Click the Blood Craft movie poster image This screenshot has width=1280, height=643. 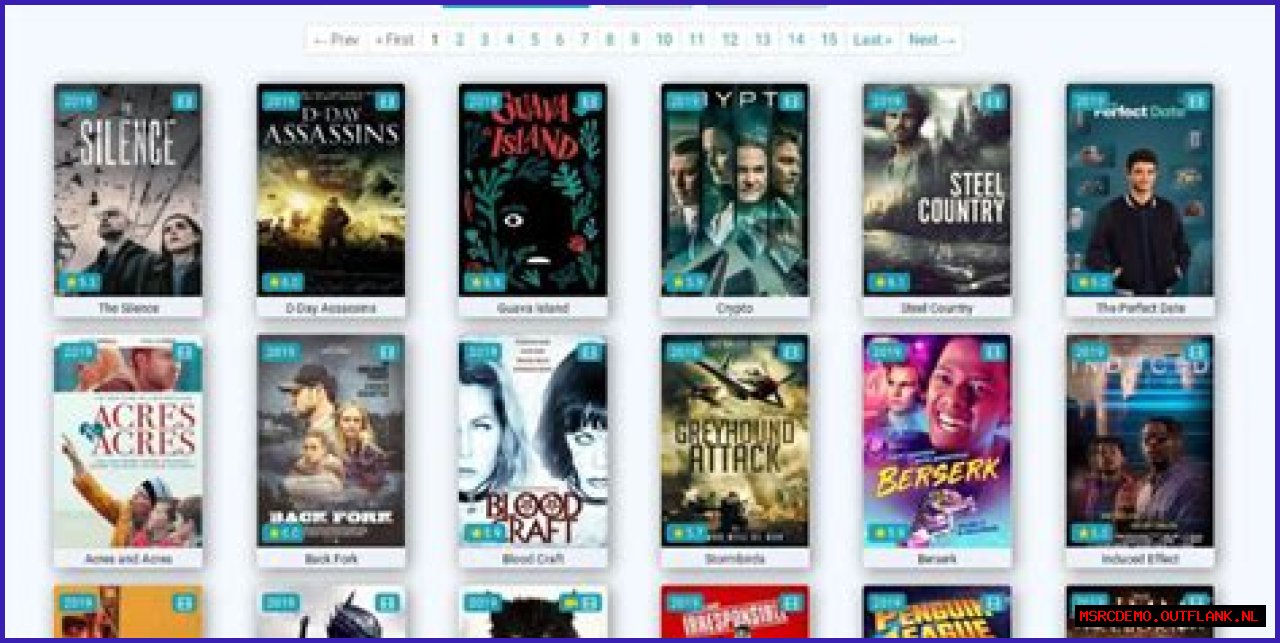(x=533, y=441)
